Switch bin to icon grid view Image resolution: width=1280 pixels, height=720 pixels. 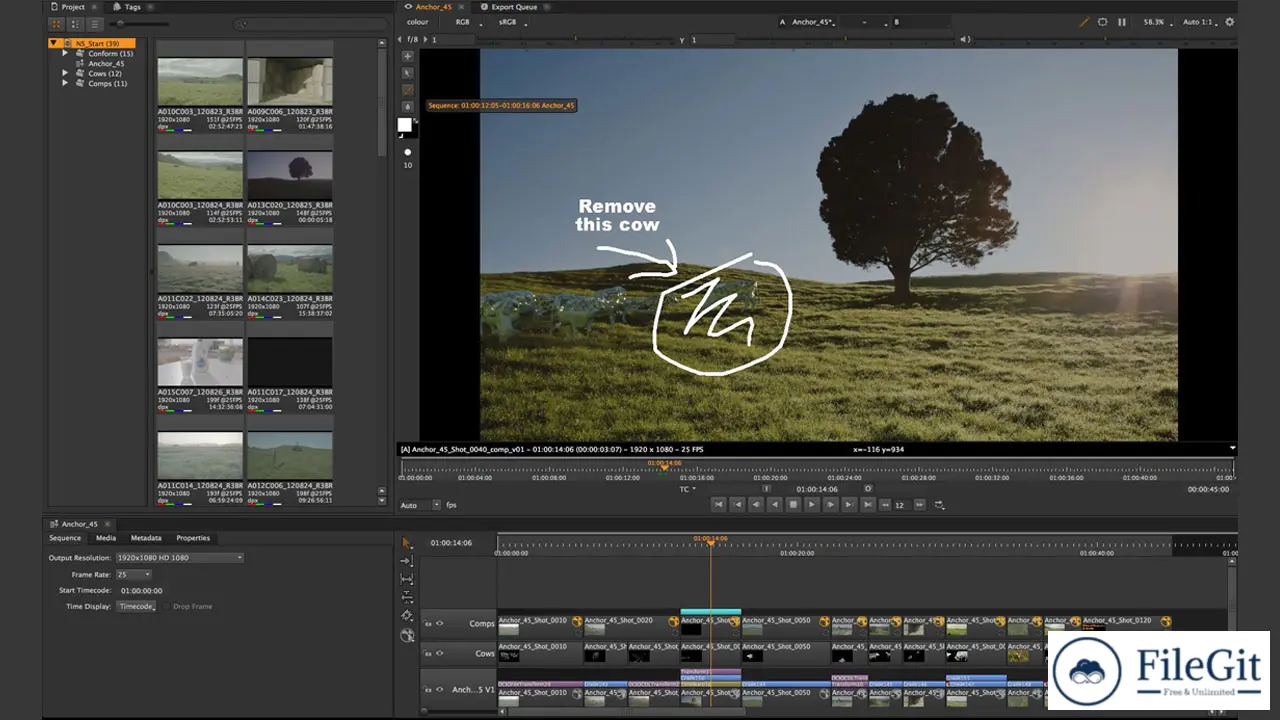click(x=56, y=23)
